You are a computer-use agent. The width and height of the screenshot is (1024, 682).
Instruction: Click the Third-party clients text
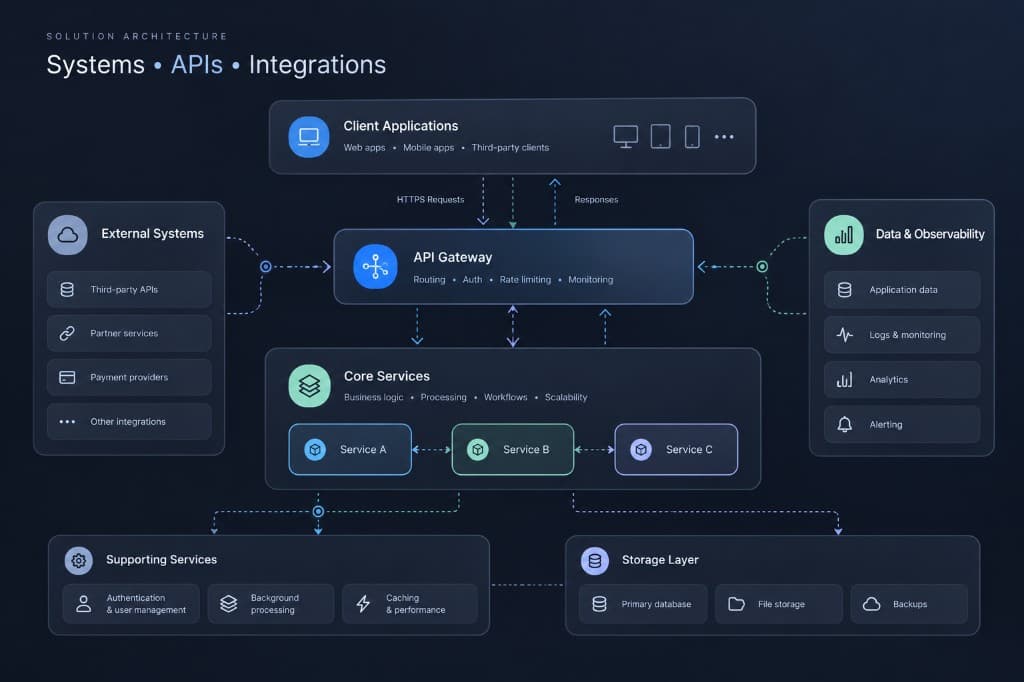point(510,148)
